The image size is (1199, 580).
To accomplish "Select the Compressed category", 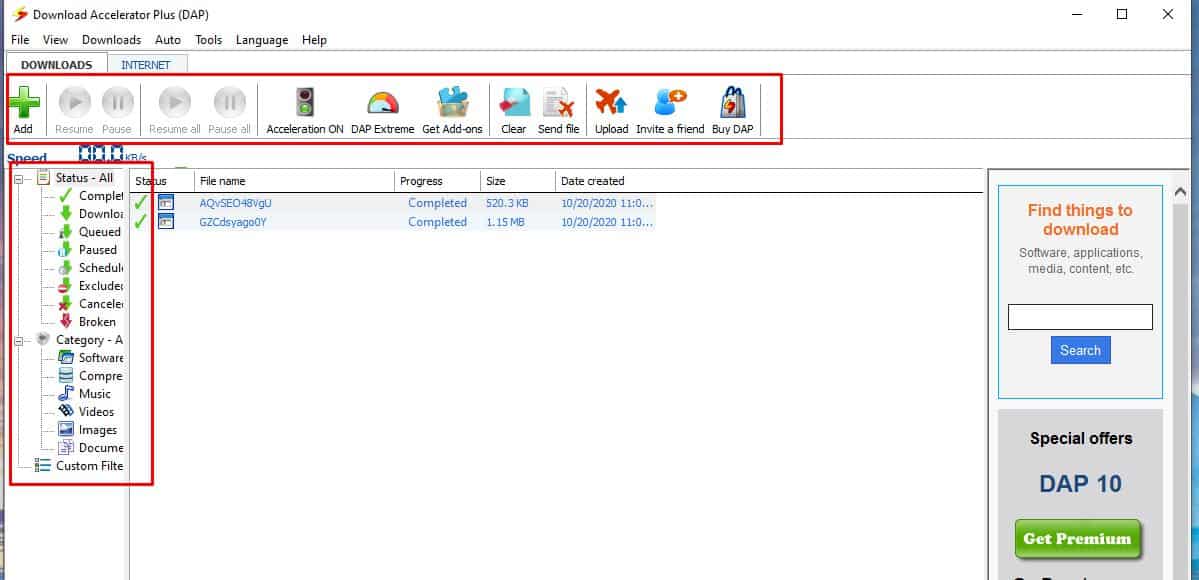I will click(101, 376).
